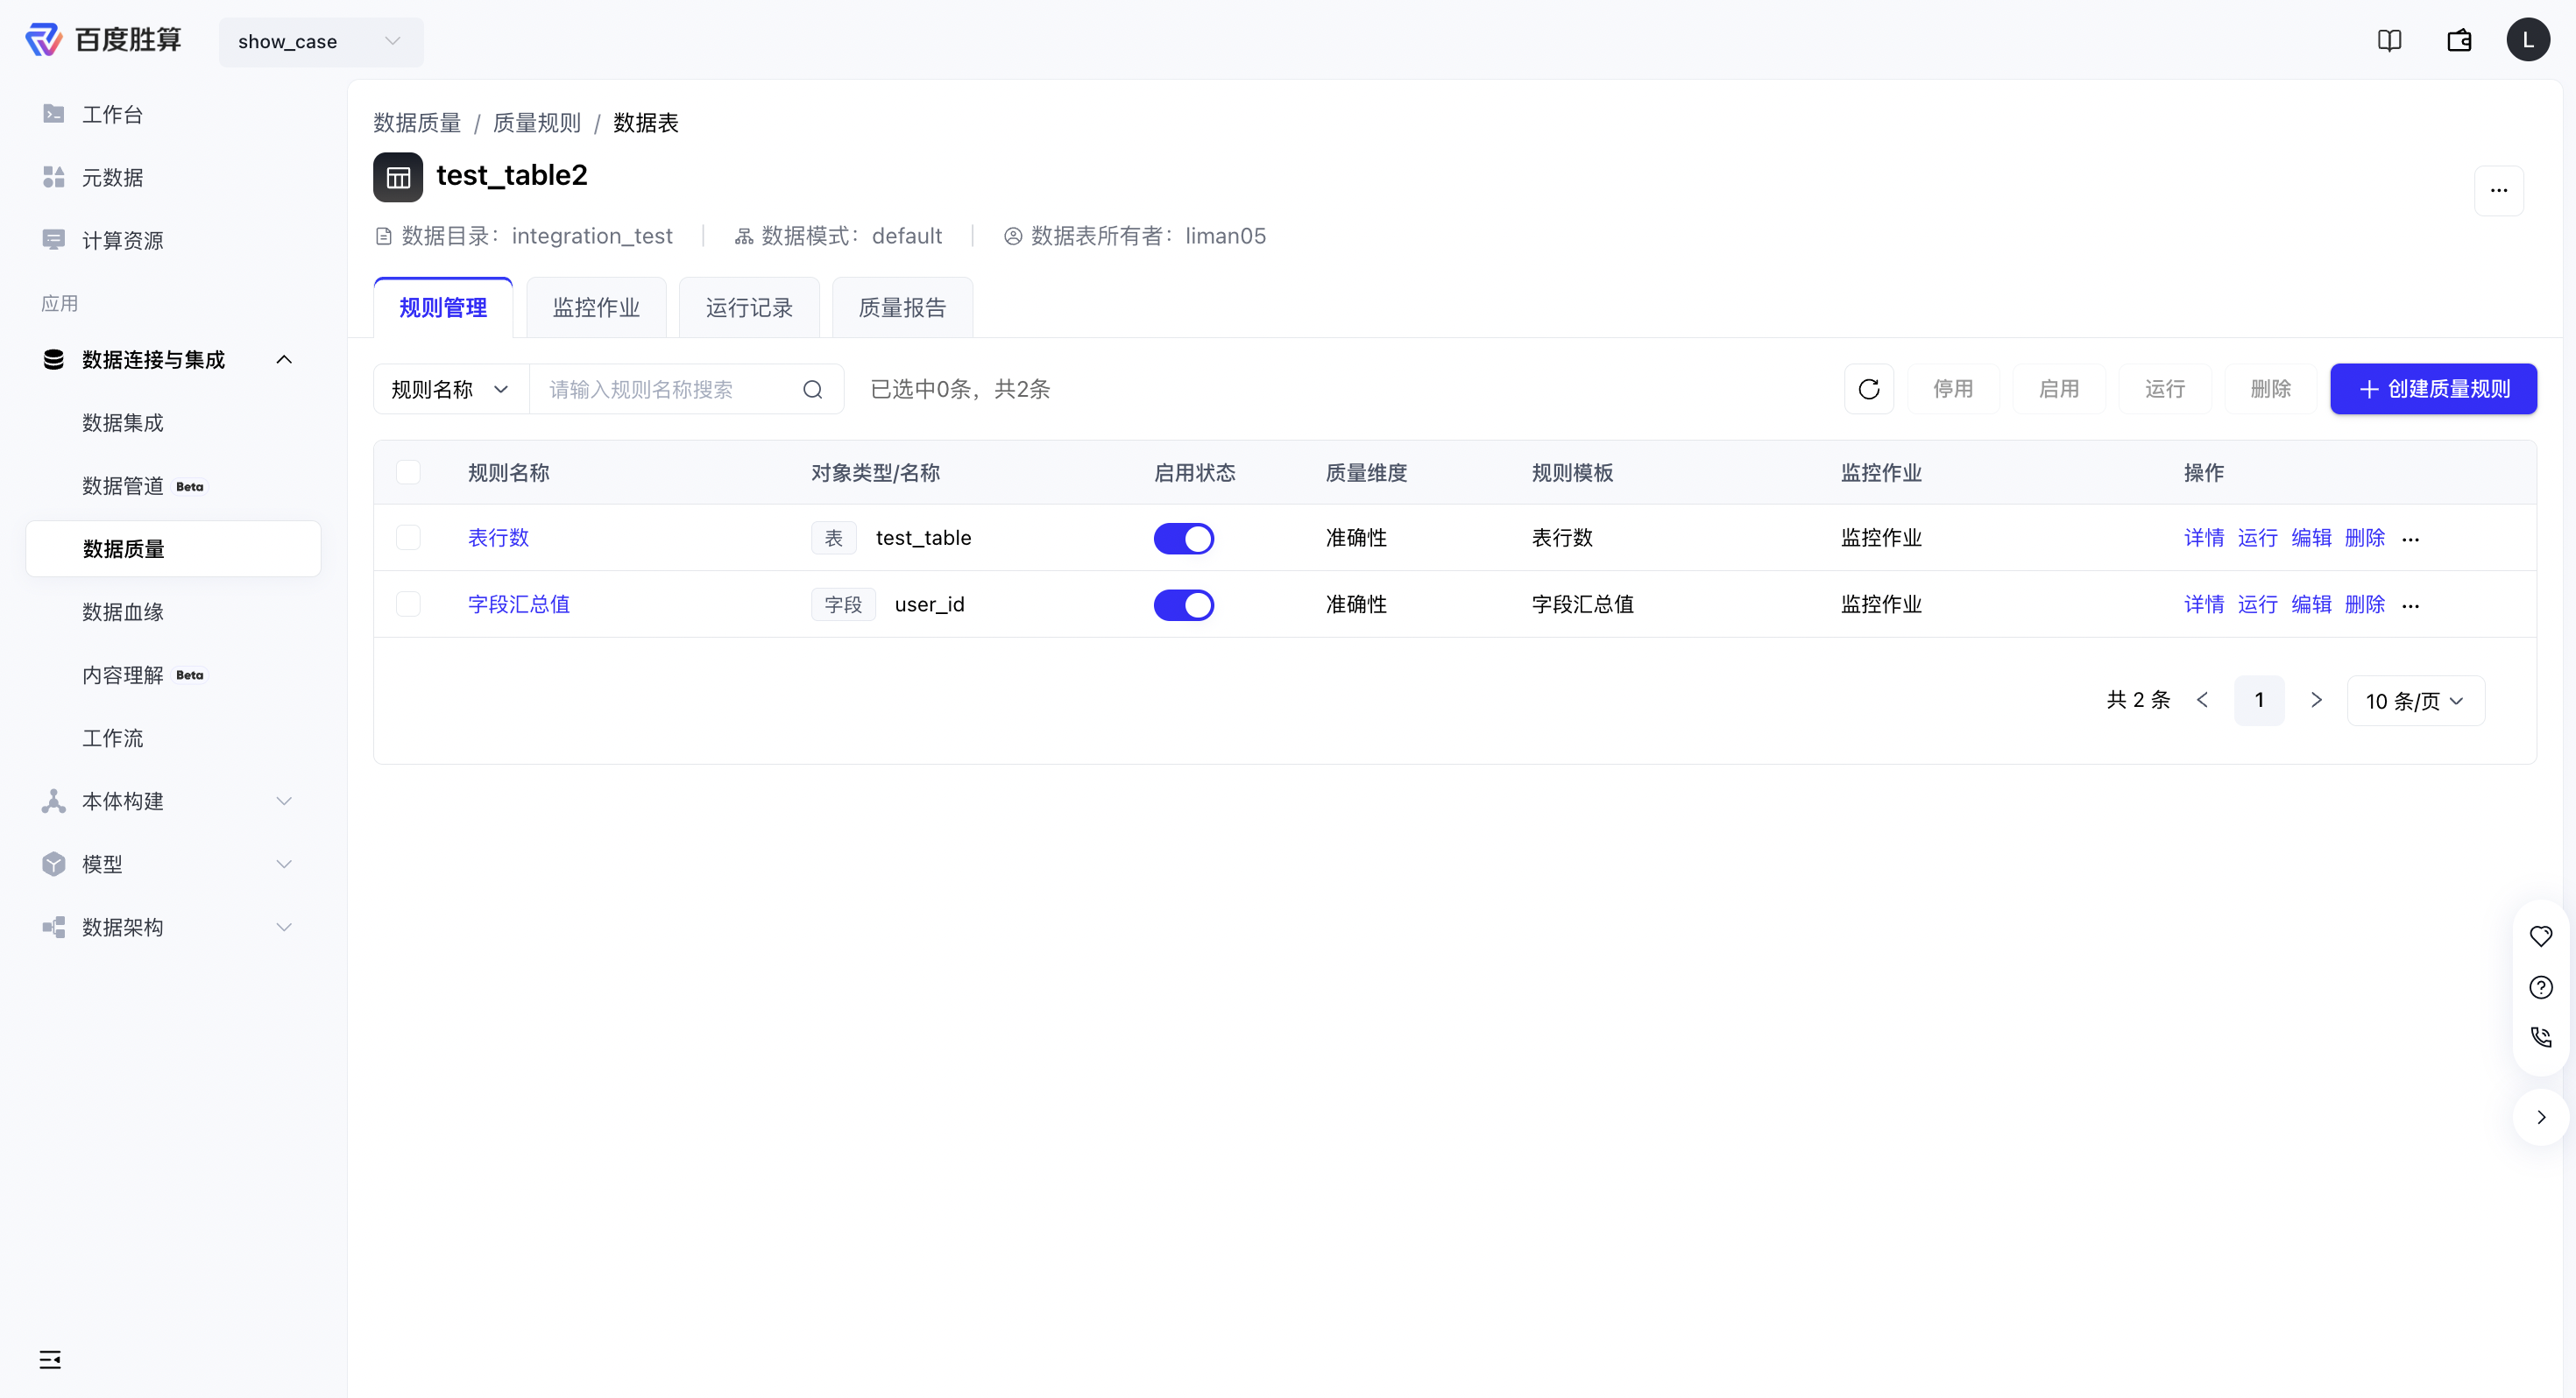Click the 停用 batch button
This screenshot has width=2576, height=1398.
click(1953, 389)
